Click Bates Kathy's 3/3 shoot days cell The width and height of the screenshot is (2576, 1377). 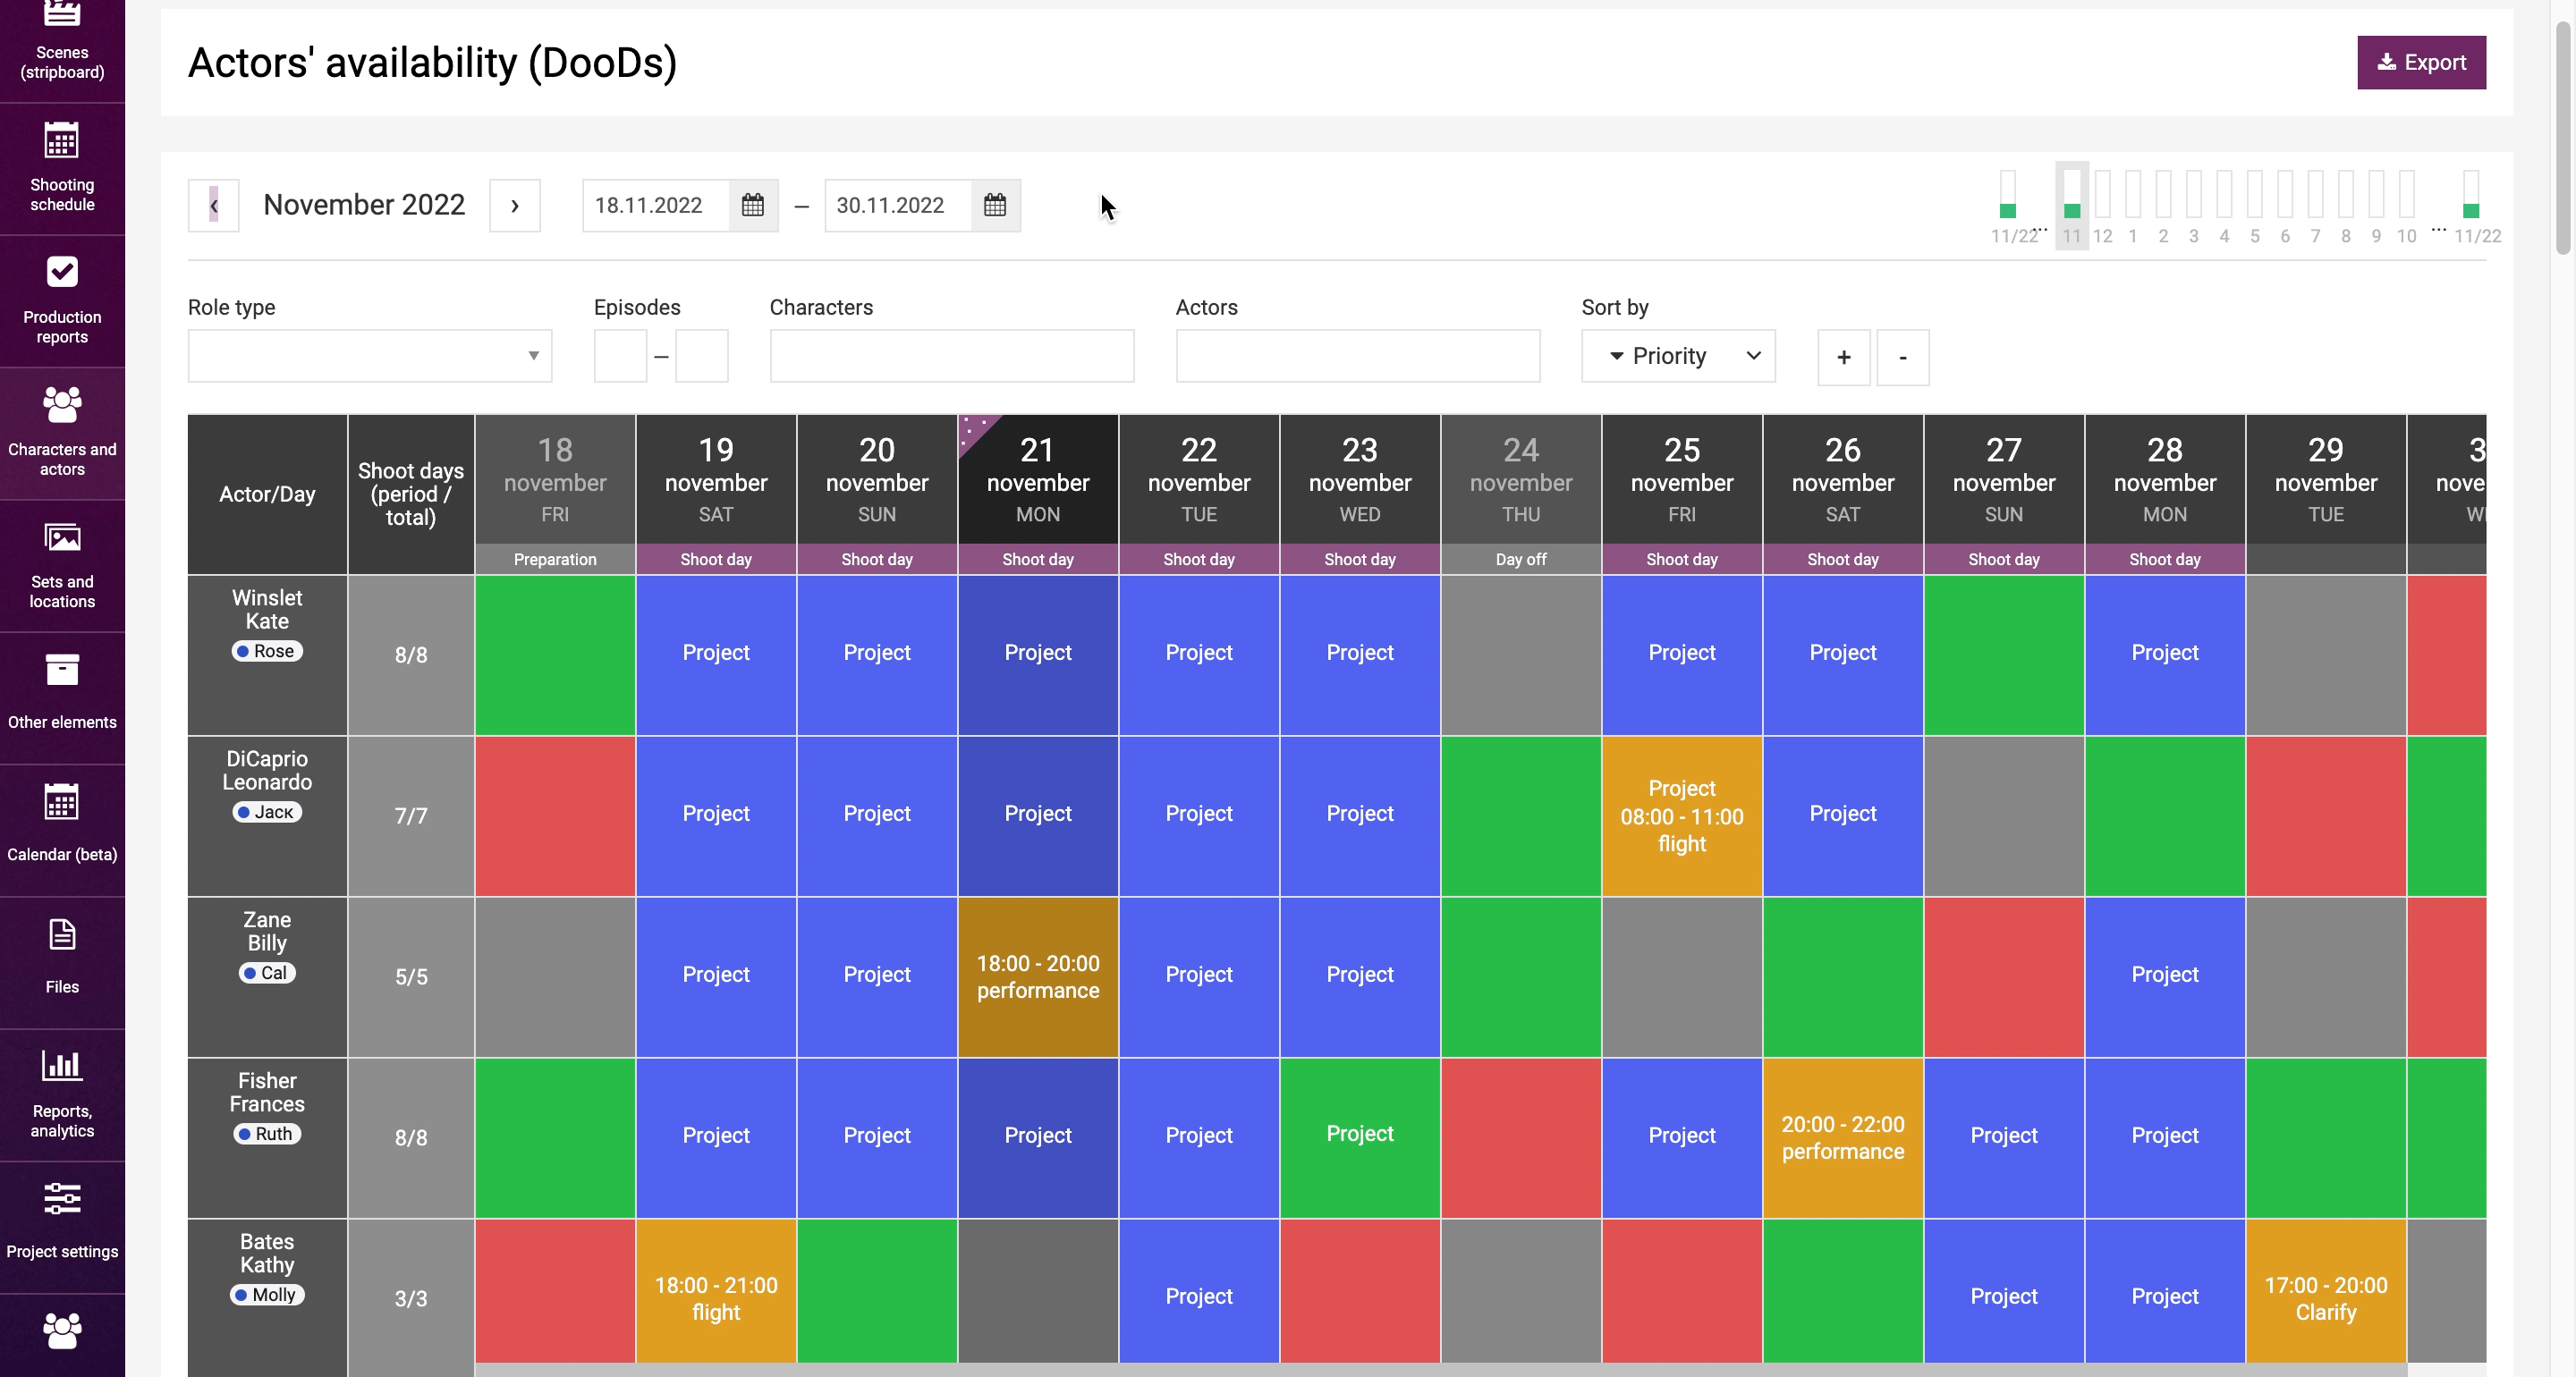(411, 1298)
